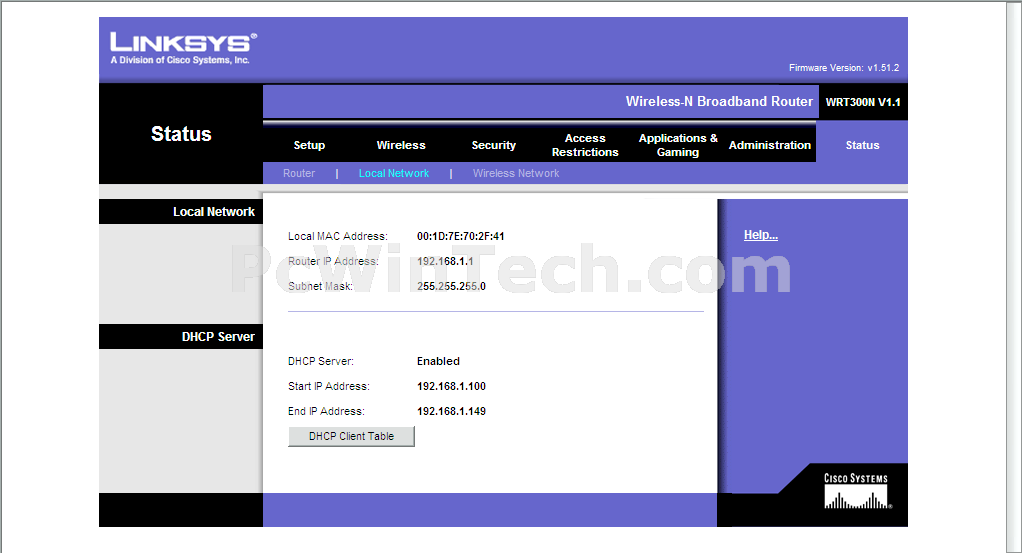The image size is (1022, 553).
Task: Click the WRT300N V1.1 model label
Action: (862, 102)
